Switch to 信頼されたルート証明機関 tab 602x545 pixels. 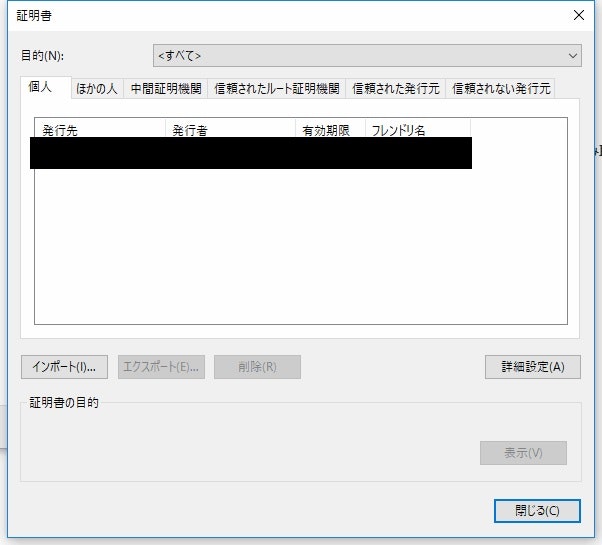276,89
